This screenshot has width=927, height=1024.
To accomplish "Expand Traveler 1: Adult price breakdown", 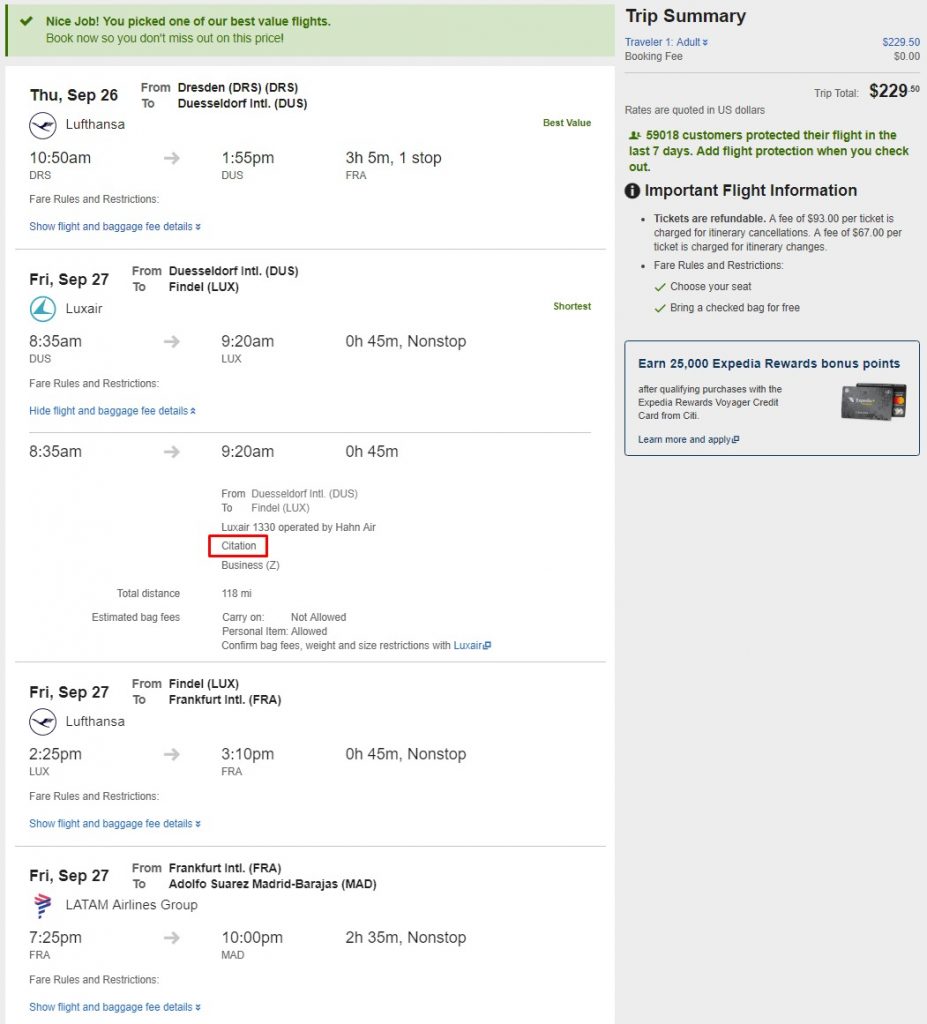I will point(666,42).
